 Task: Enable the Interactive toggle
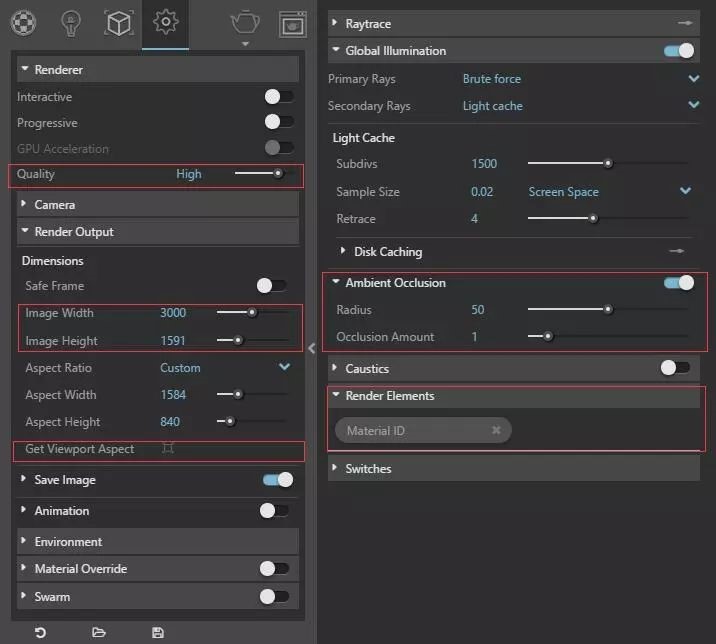pos(278,97)
